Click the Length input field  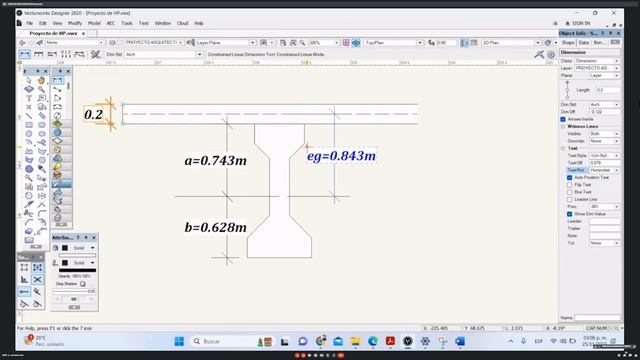(x=608, y=90)
